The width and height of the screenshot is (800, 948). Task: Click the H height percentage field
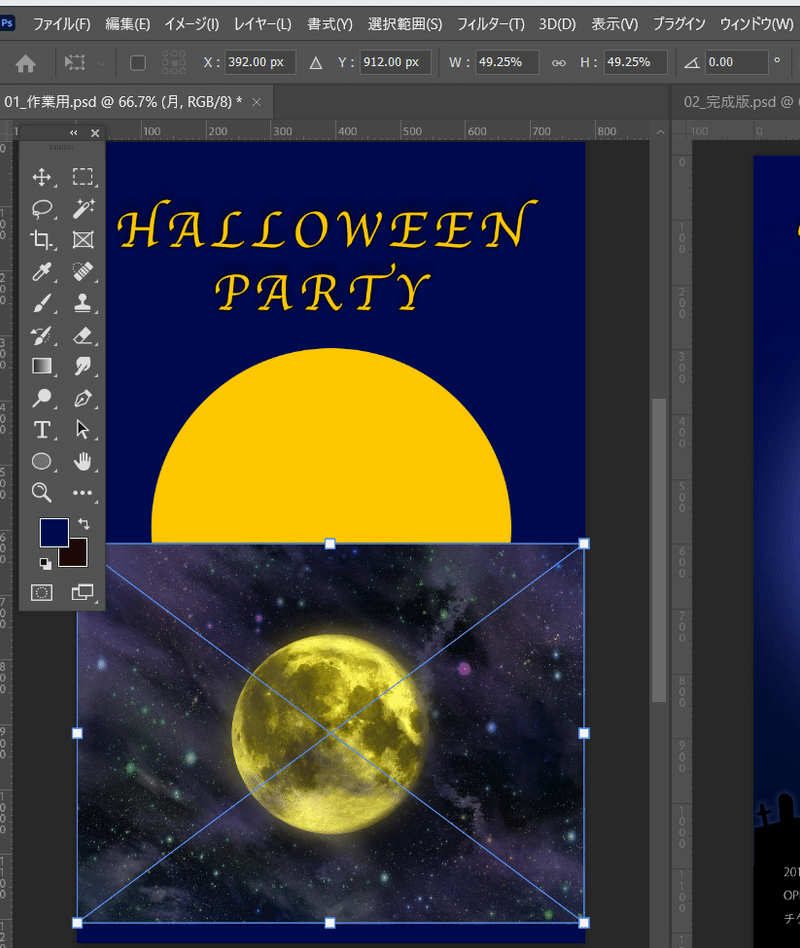(636, 62)
